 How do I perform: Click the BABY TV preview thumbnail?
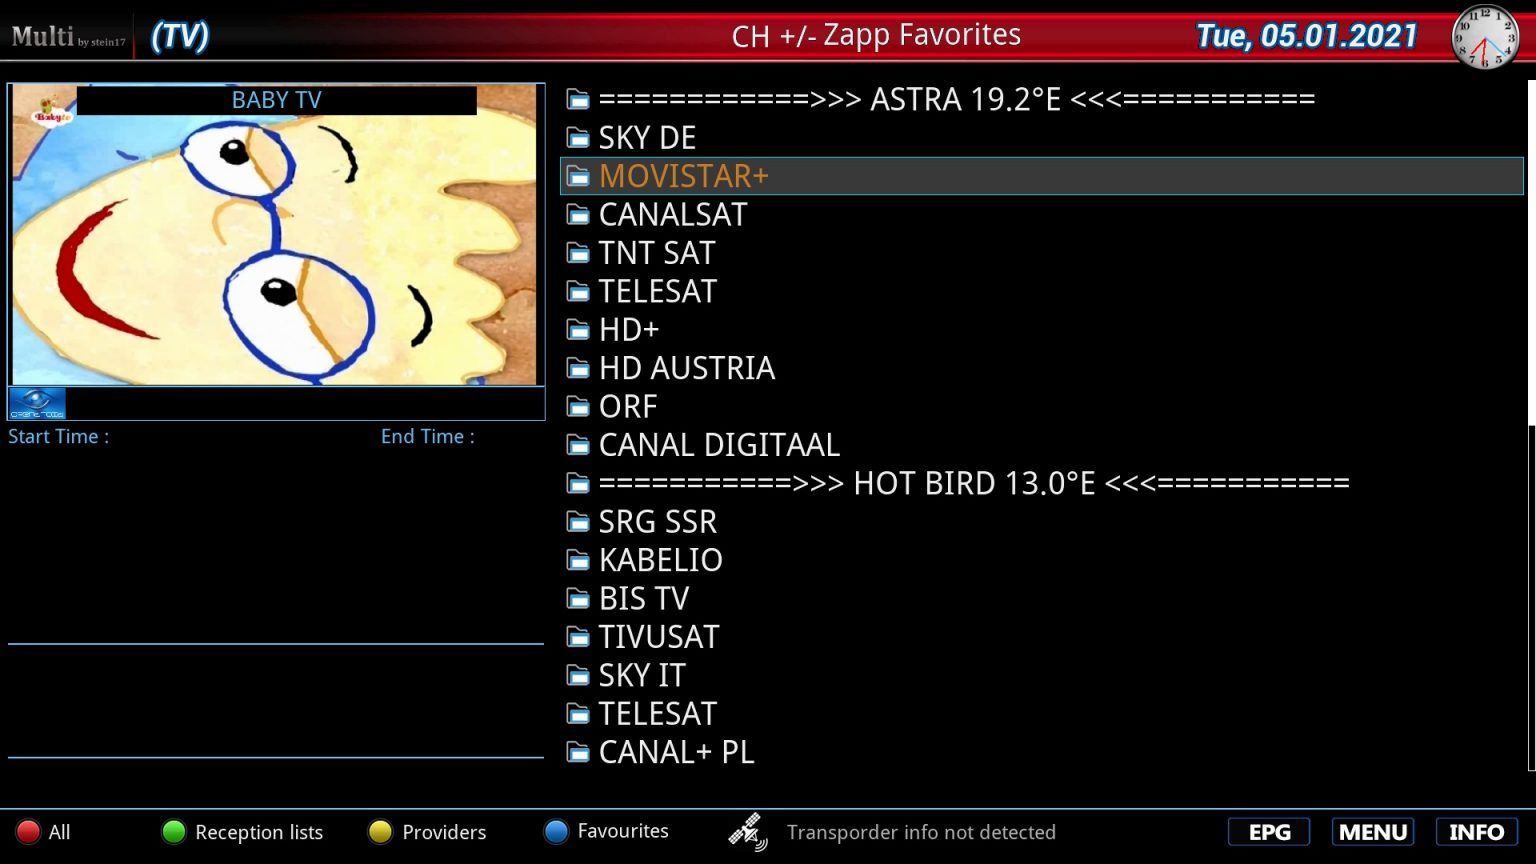coord(275,235)
